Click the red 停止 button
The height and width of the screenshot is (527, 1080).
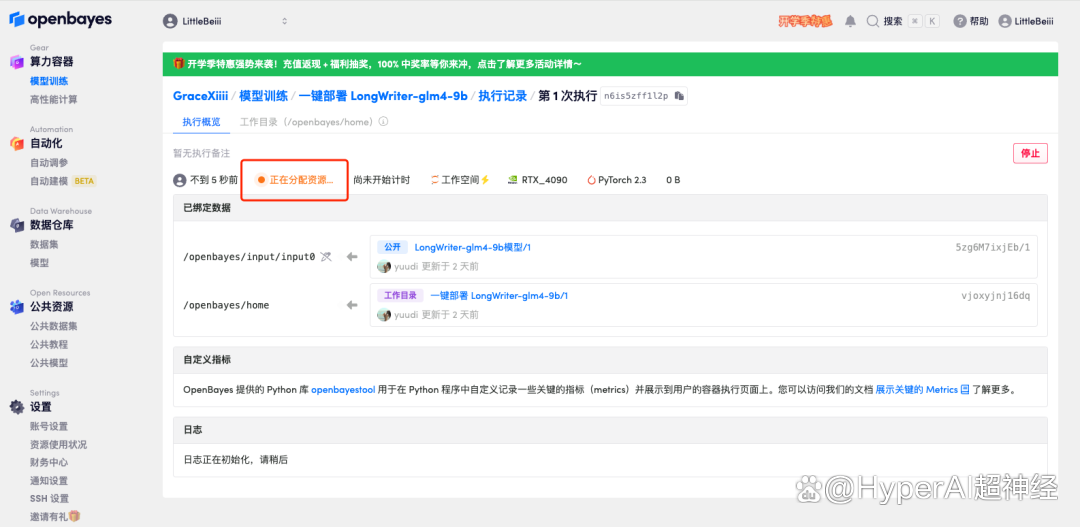[1030, 153]
